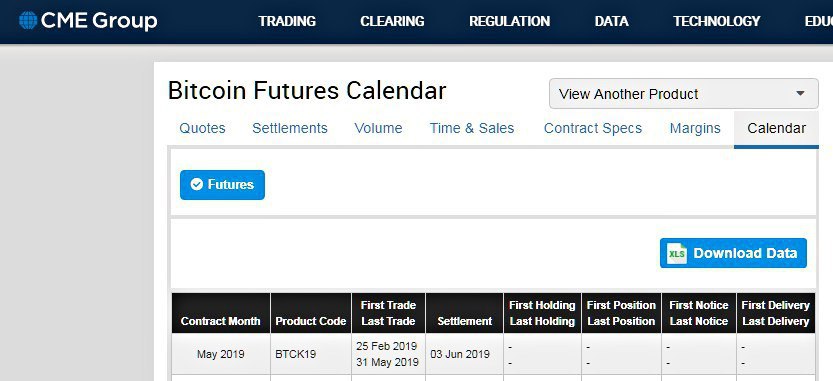Switch to the Volume tab
833x381 pixels.
378,128
